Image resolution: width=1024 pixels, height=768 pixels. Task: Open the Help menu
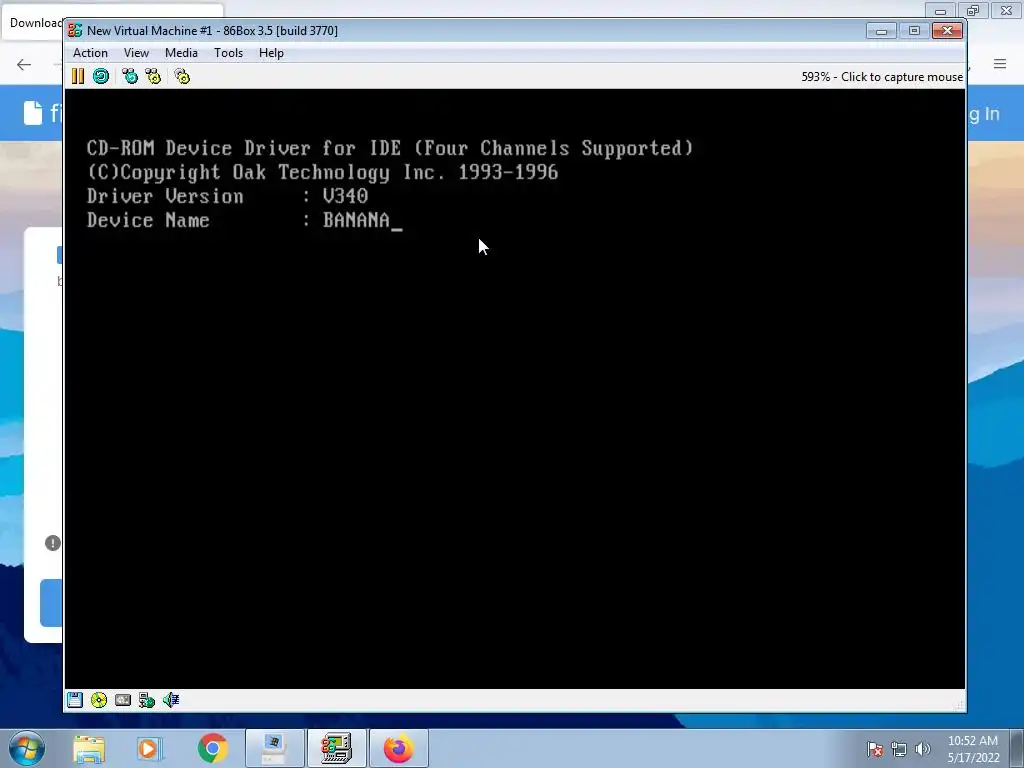coord(271,53)
